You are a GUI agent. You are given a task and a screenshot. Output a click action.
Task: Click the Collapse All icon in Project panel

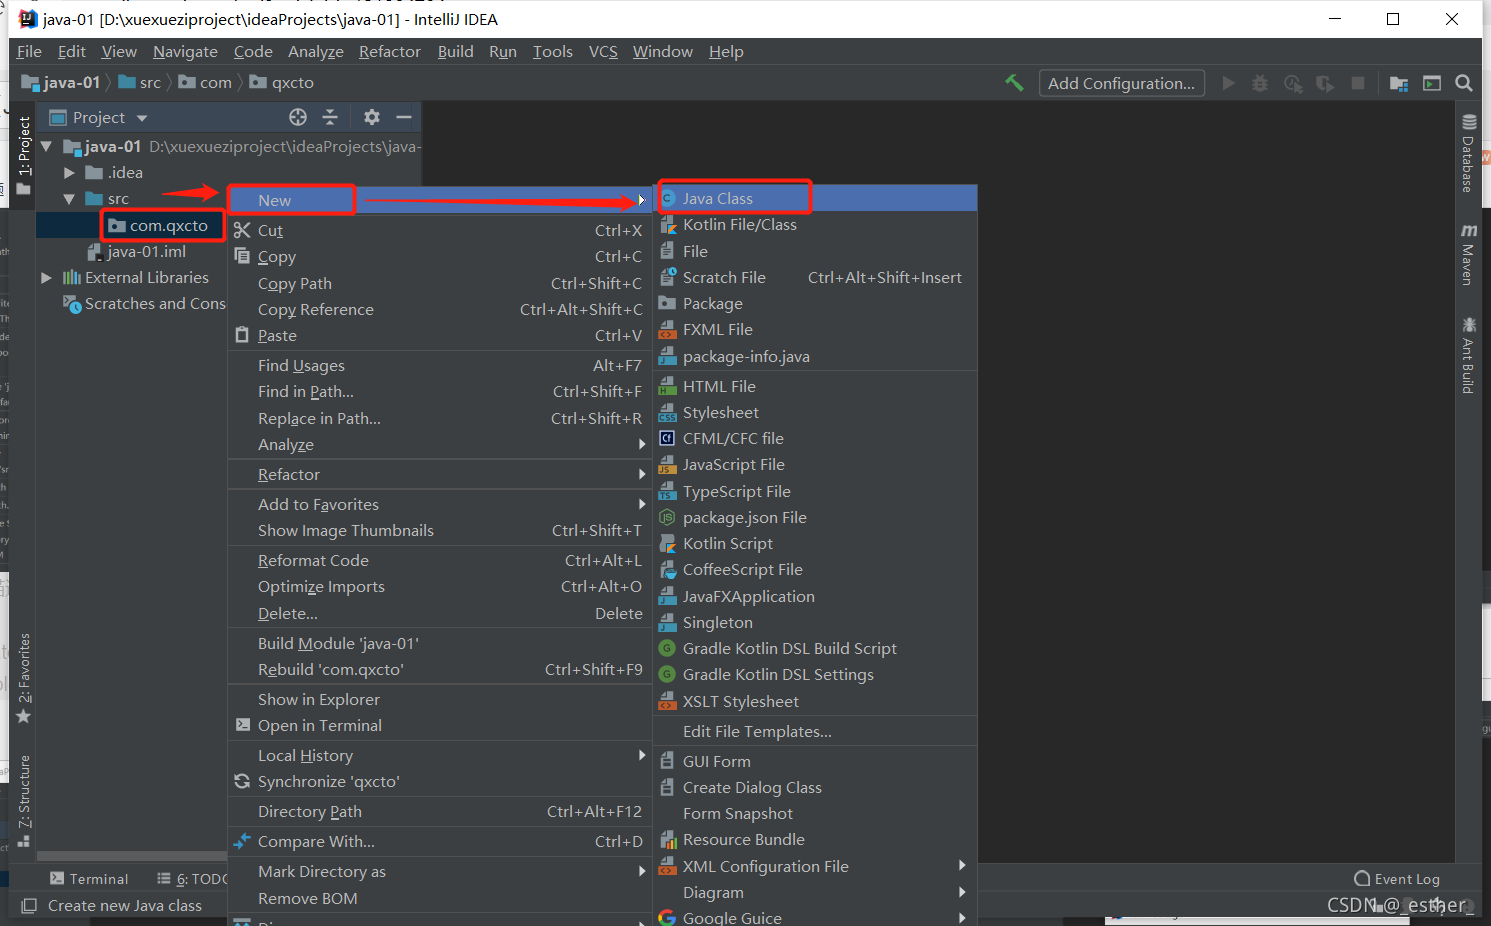click(x=330, y=117)
